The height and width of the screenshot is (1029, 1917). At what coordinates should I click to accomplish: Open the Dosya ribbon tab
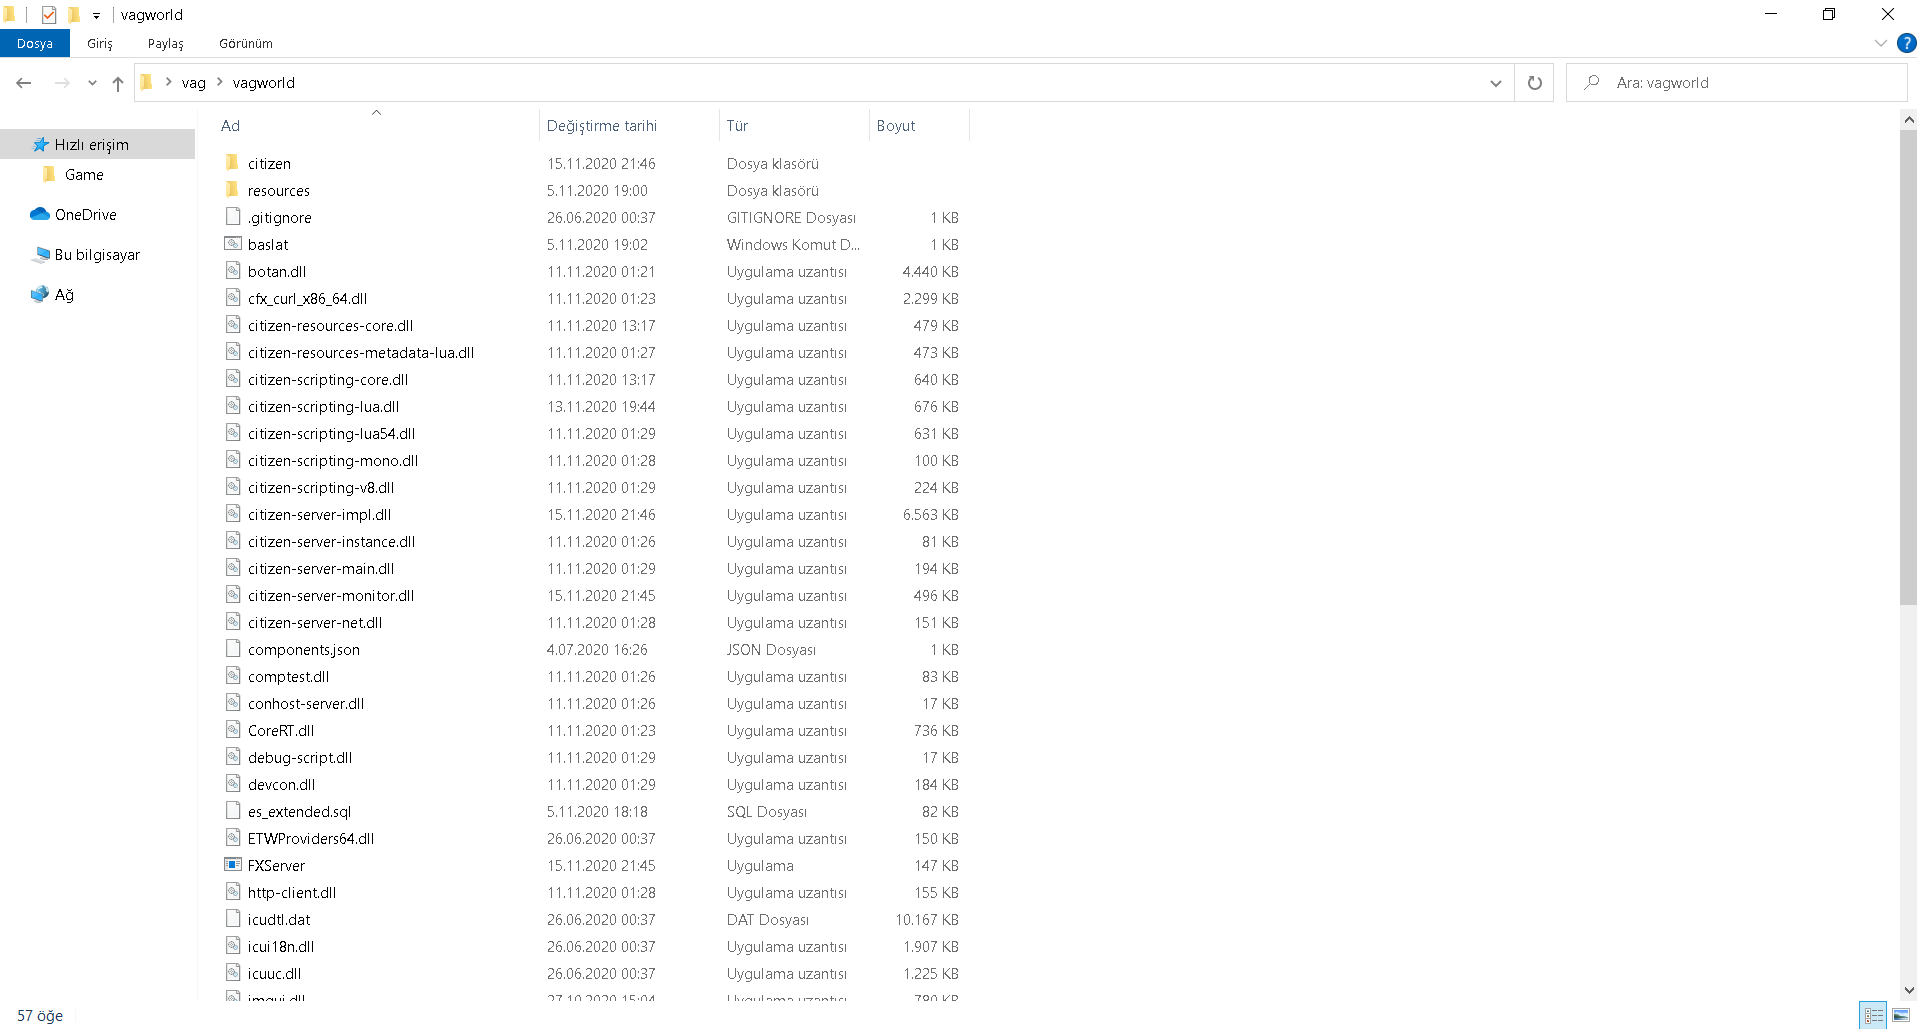click(x=34, y=43)
